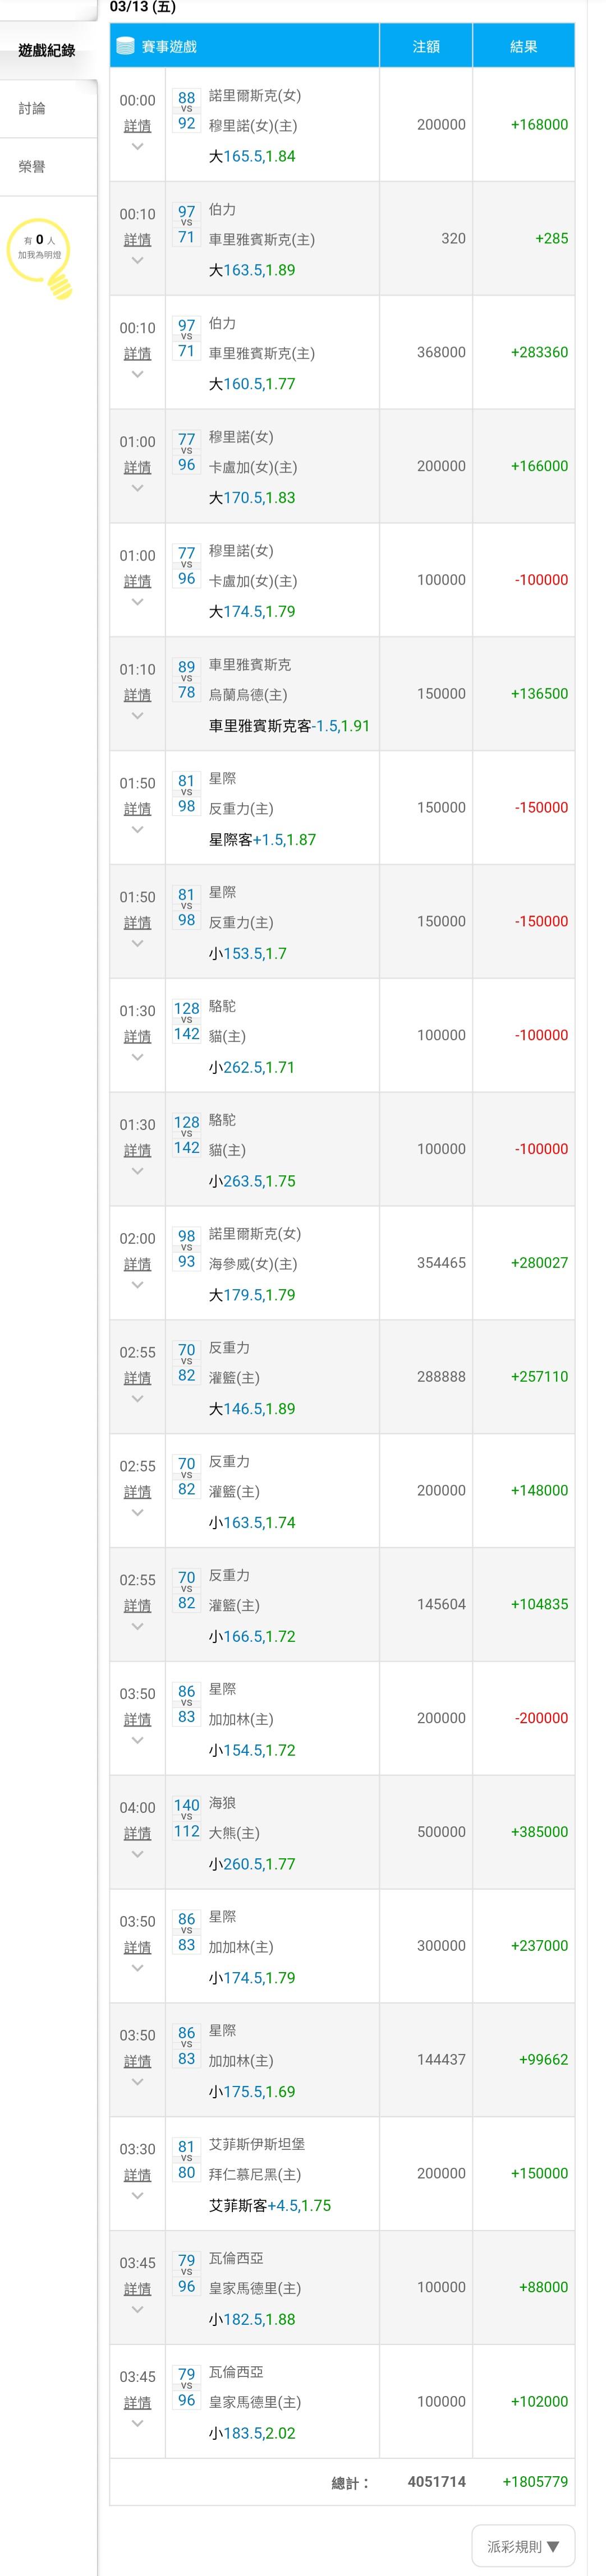606x2576 pixels.
Task: Click the 140 vs 112 score box
Action: point(187,1818)
